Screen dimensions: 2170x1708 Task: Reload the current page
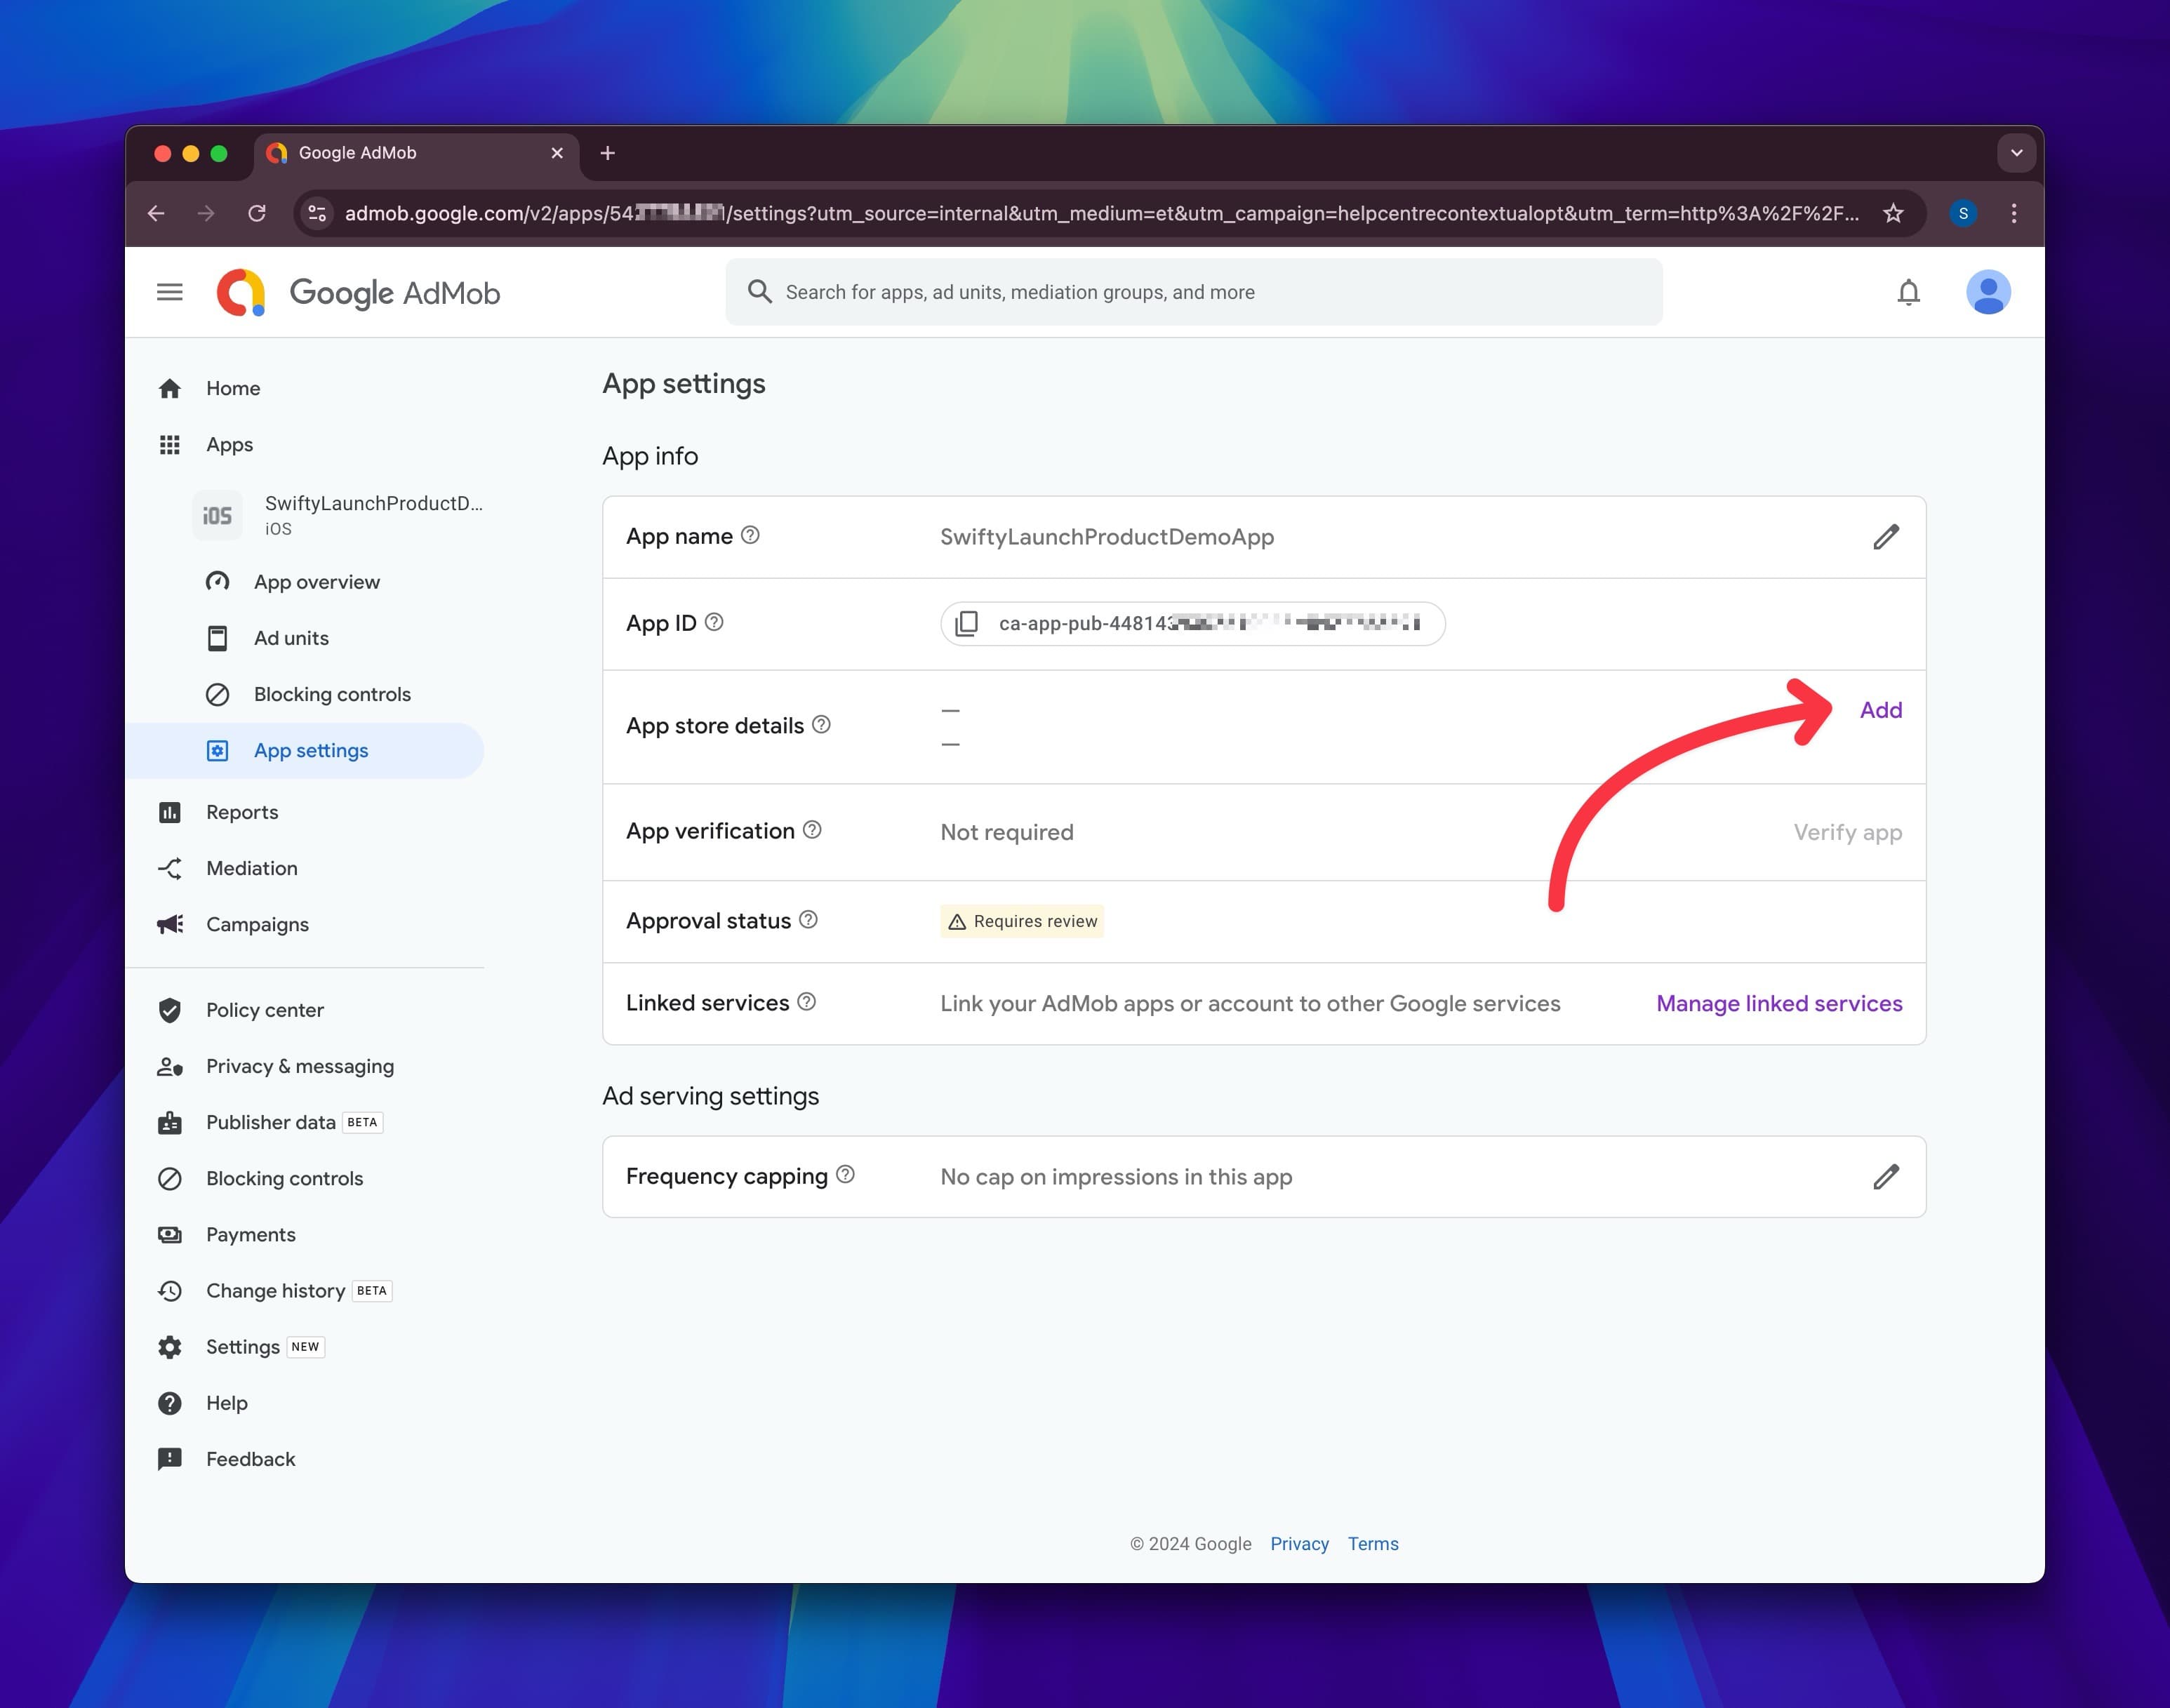(257, 213)
